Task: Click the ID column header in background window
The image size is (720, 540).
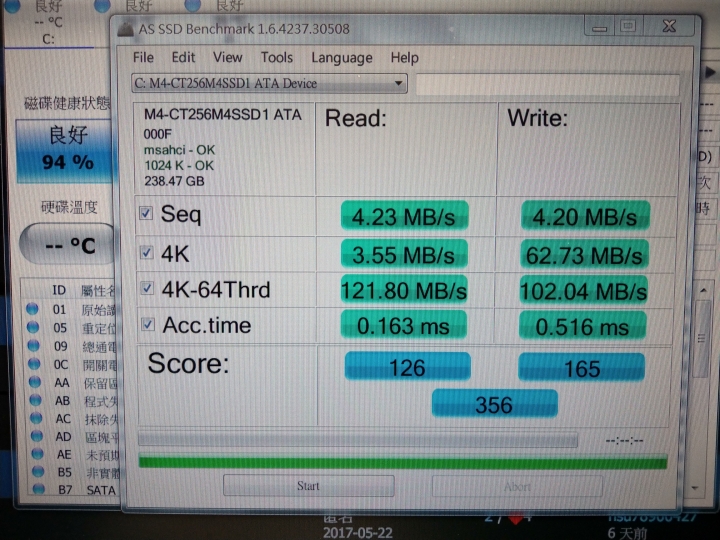Action: click(x=59, y=290)
